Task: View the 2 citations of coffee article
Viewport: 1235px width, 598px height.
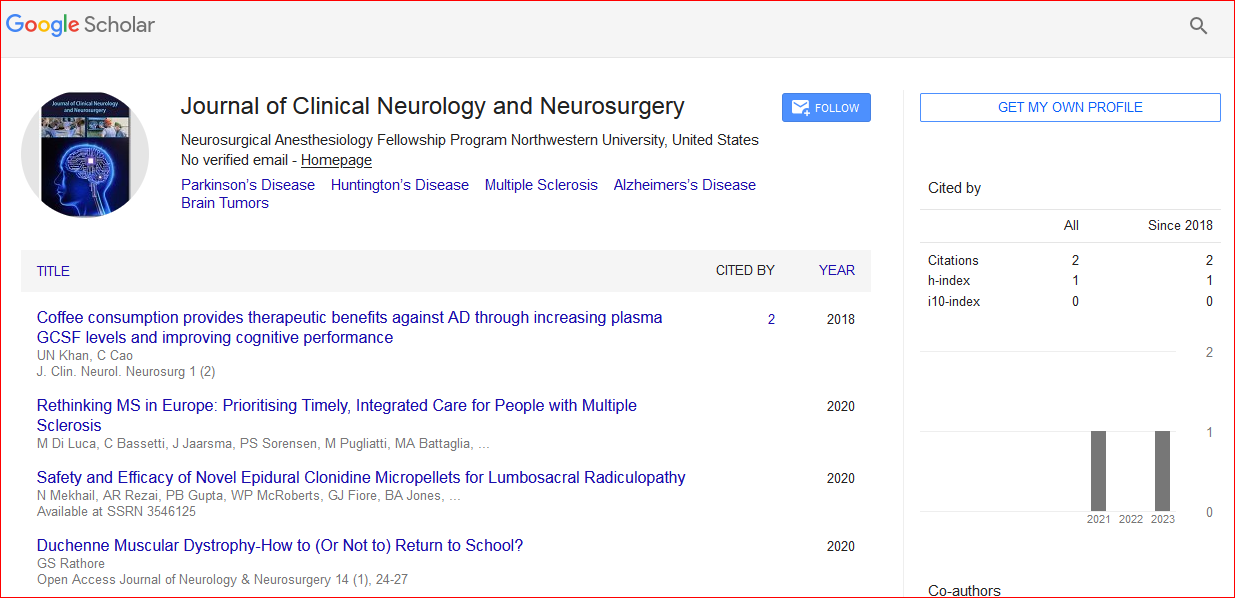Action: (x=771, y=320)
